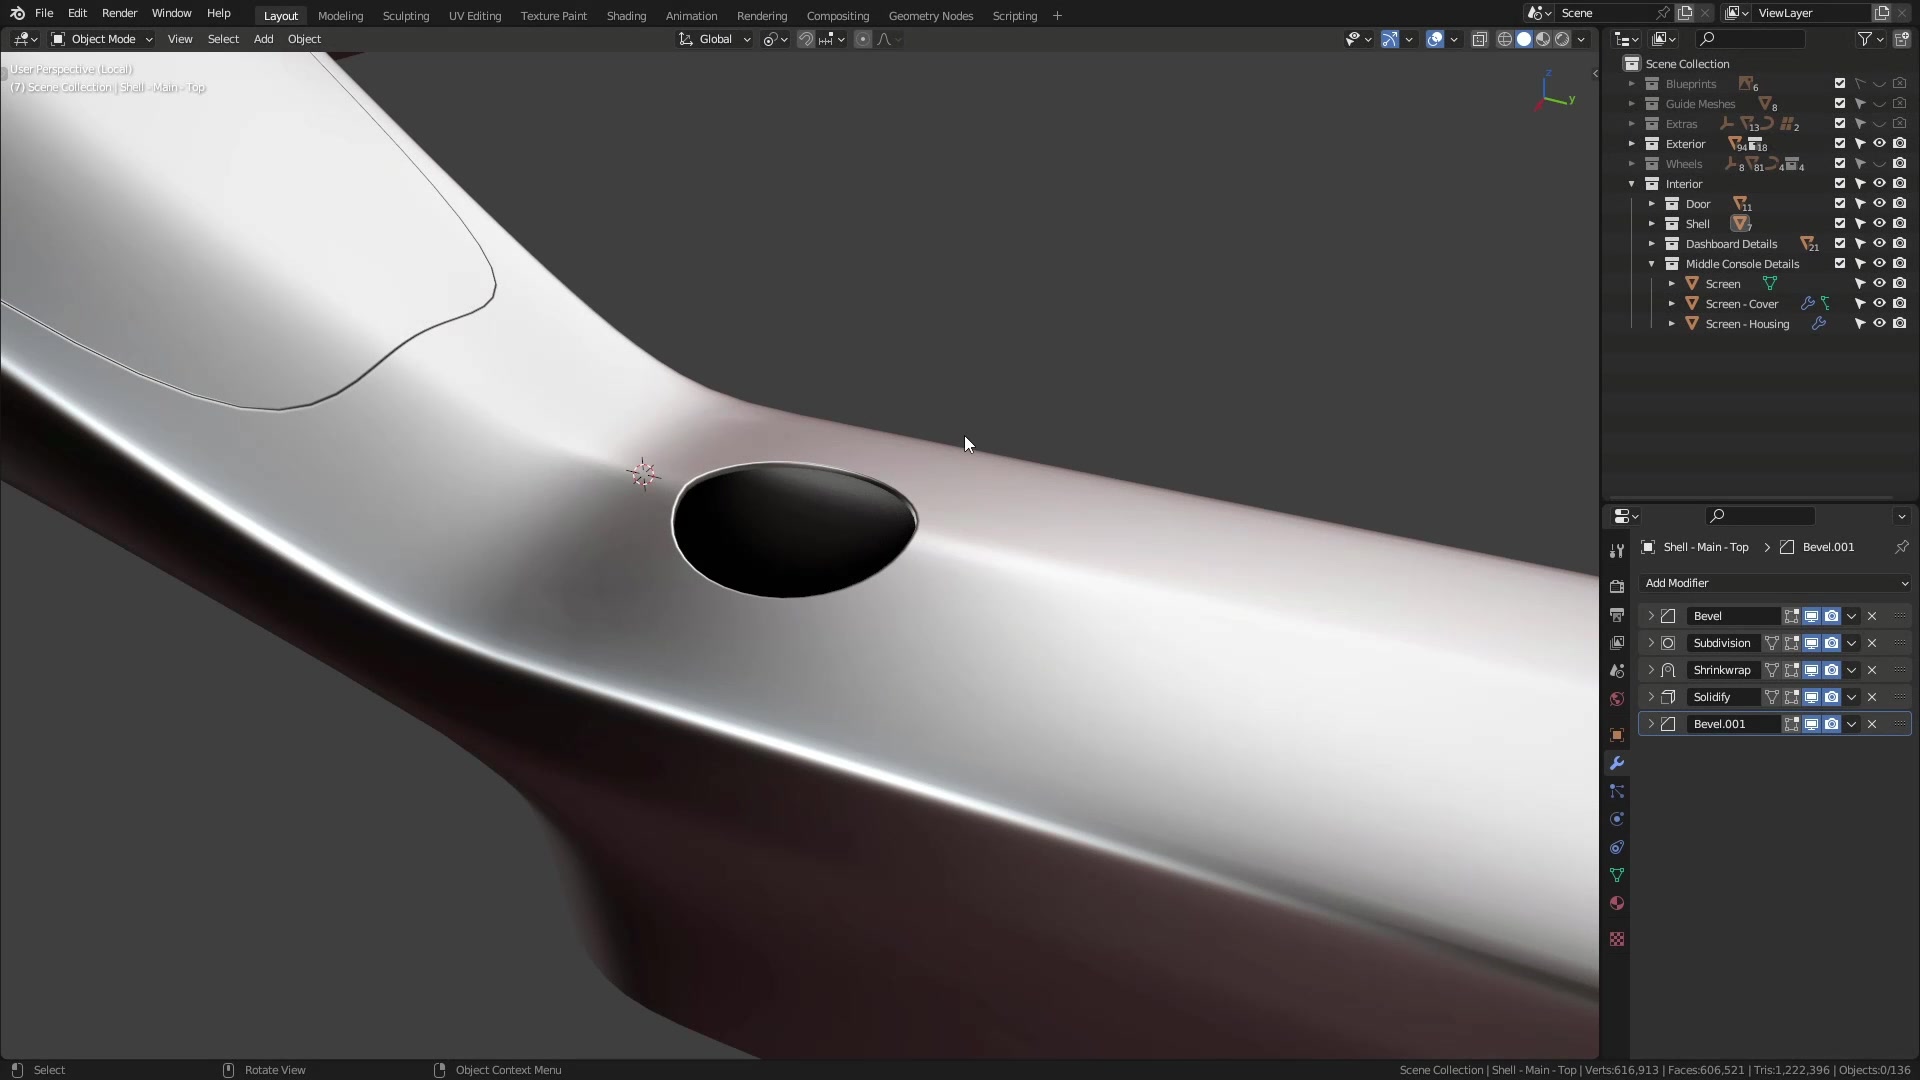Open the Edit menu

pos(77,13)
